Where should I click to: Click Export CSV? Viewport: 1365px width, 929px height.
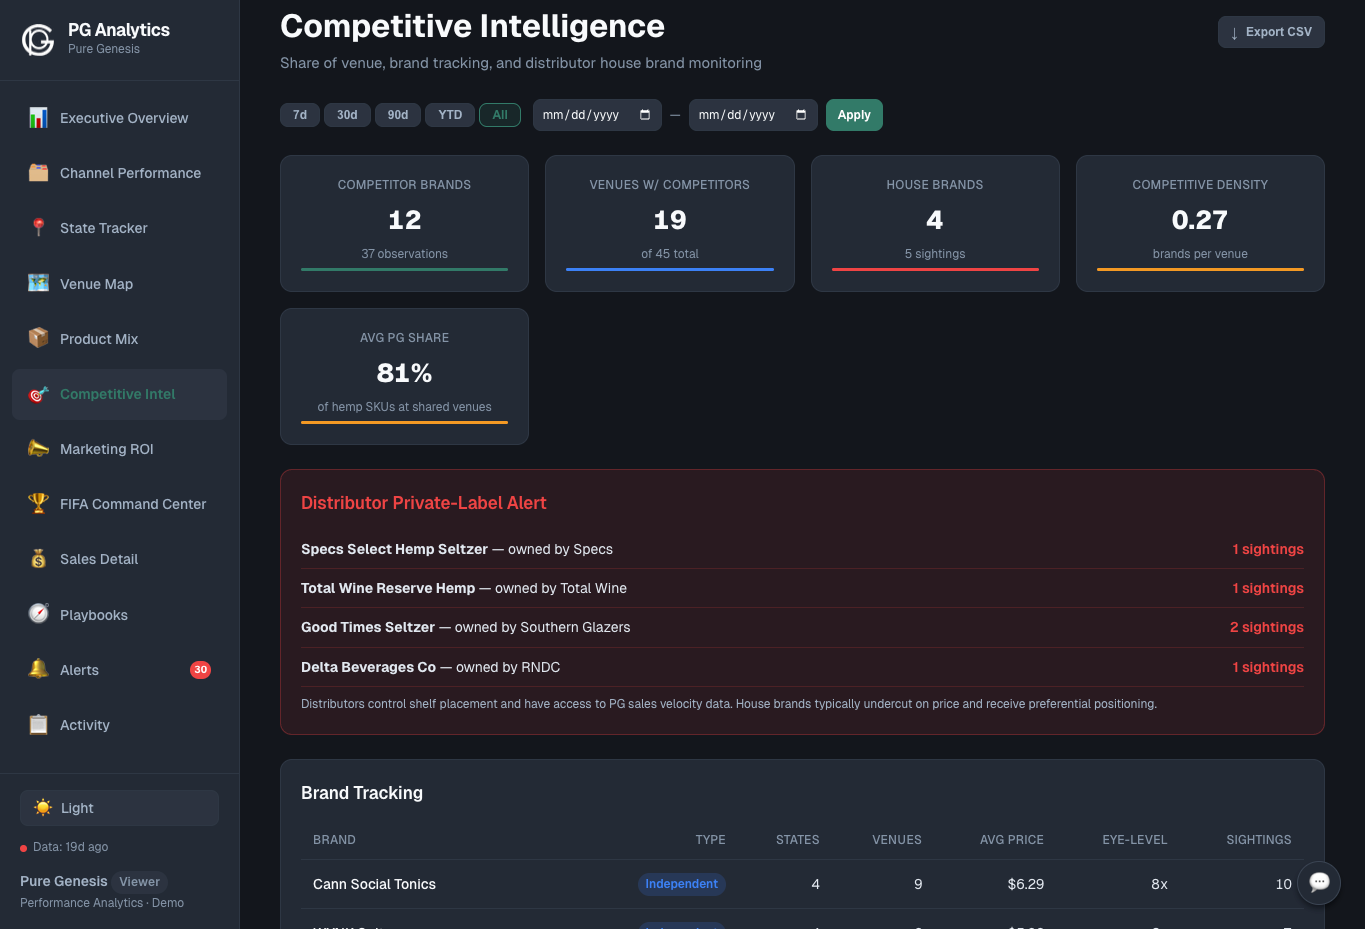click(1271, 31)
